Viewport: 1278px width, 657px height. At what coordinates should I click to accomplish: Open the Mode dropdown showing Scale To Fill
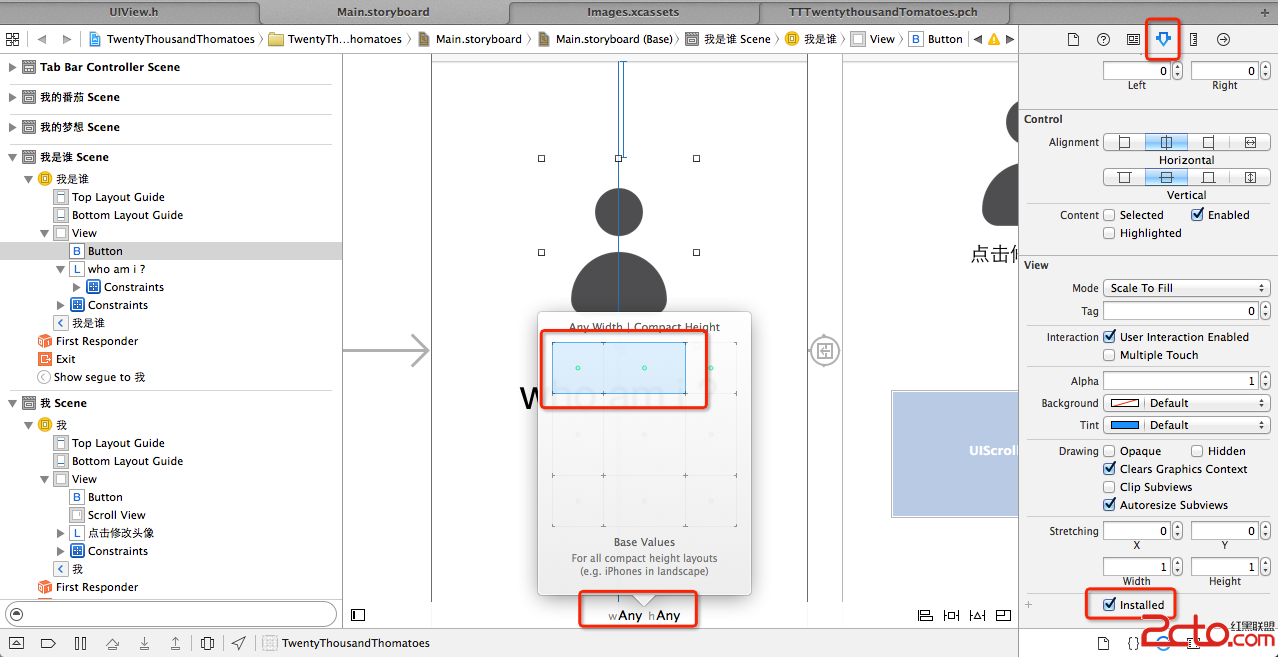pyautogui.click(x=1186, y=288)
